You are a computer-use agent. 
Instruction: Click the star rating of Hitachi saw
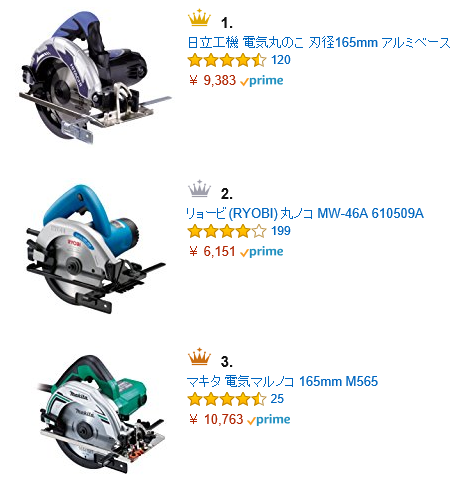[227, 61]
